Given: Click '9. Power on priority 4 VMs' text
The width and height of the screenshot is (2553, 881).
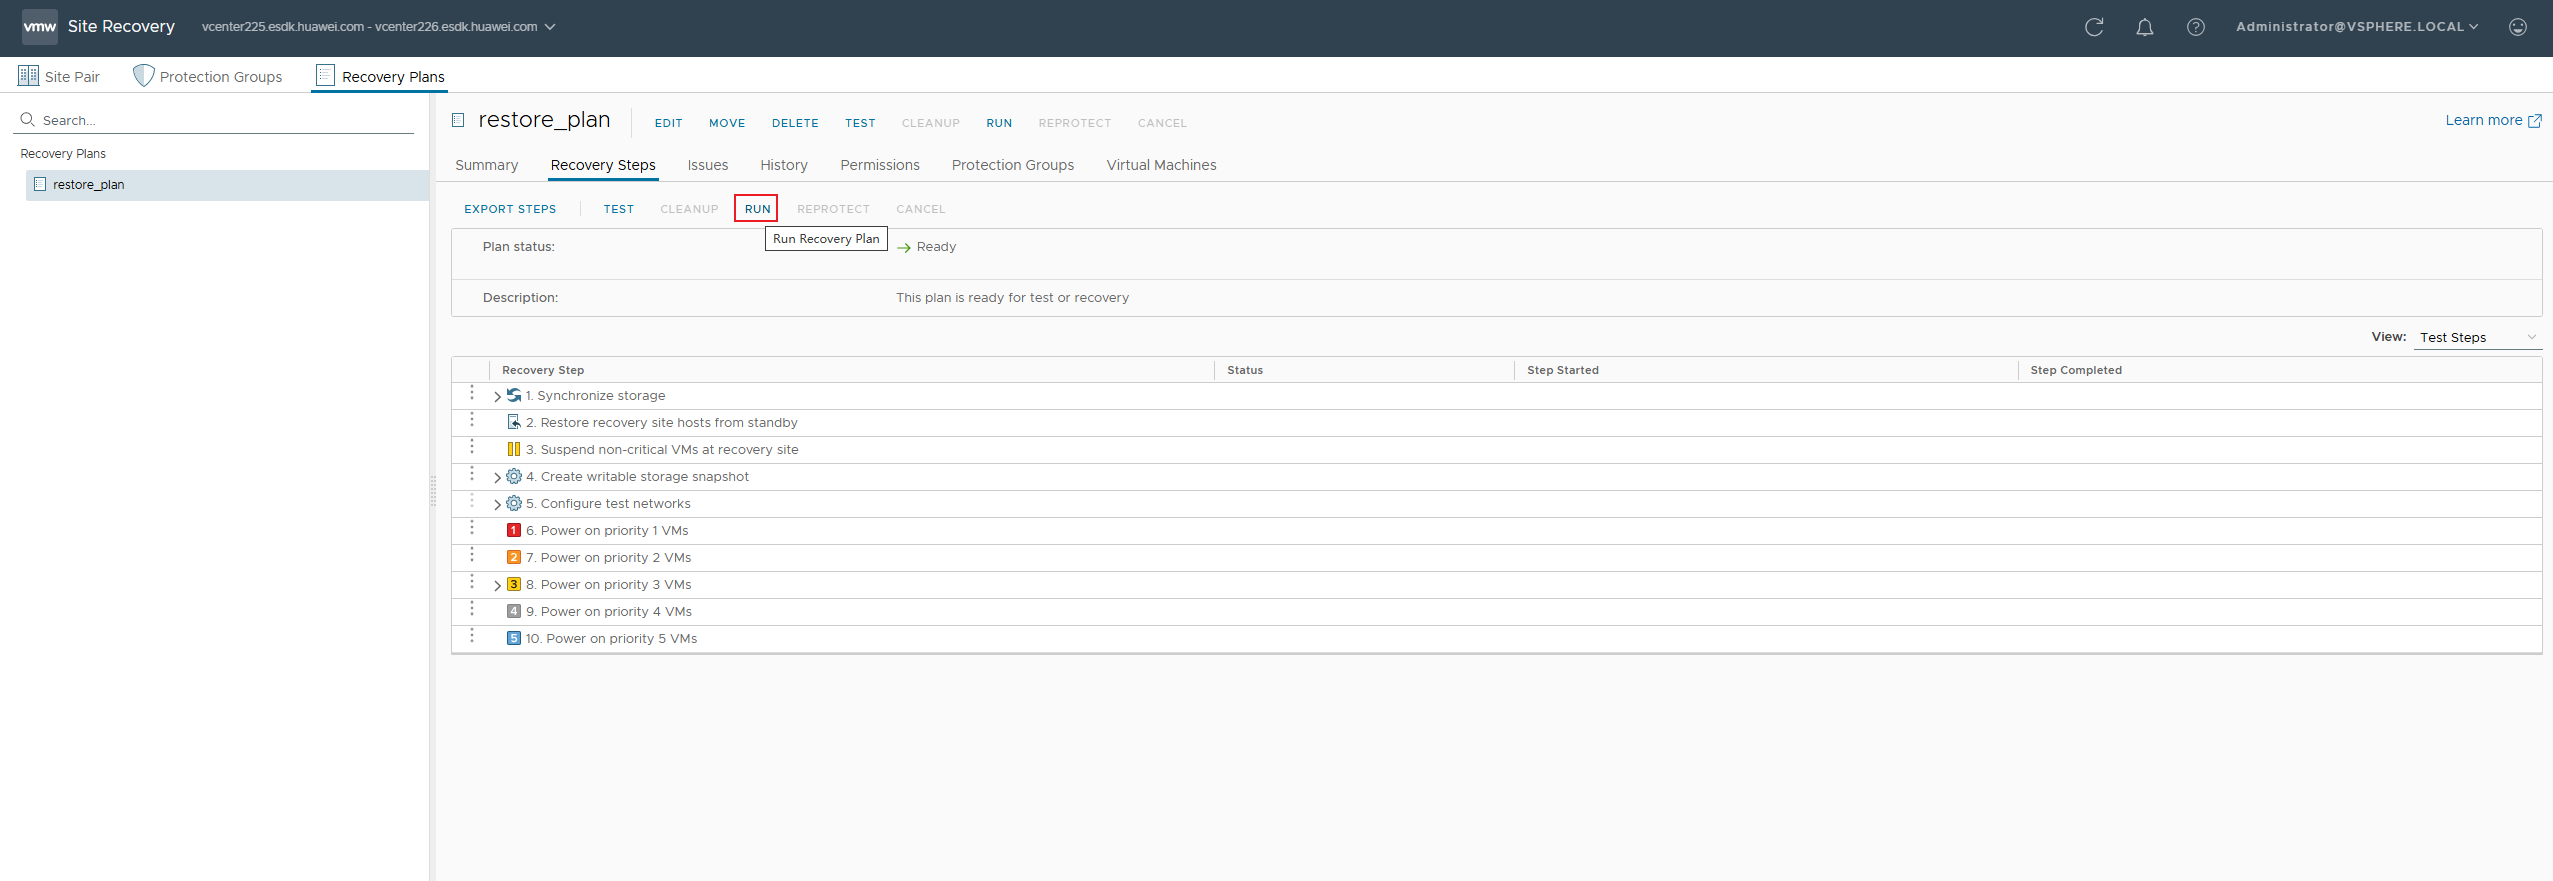Looking at the screenshot, I should (609, 612).
